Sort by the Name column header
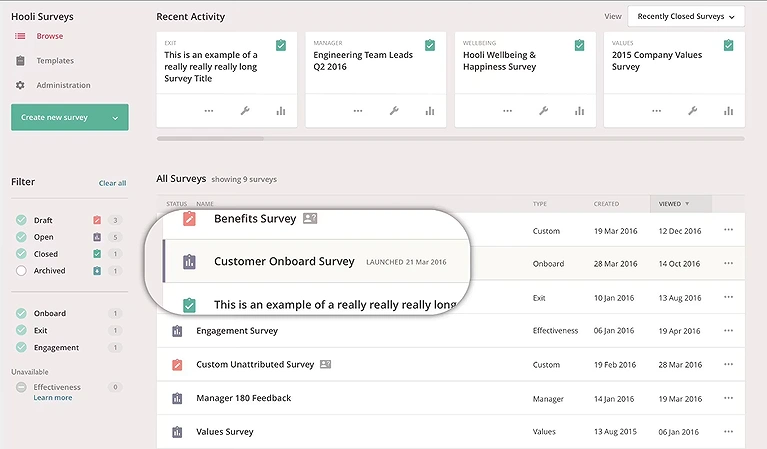767x449 pixels. click(x=204, y=203)
